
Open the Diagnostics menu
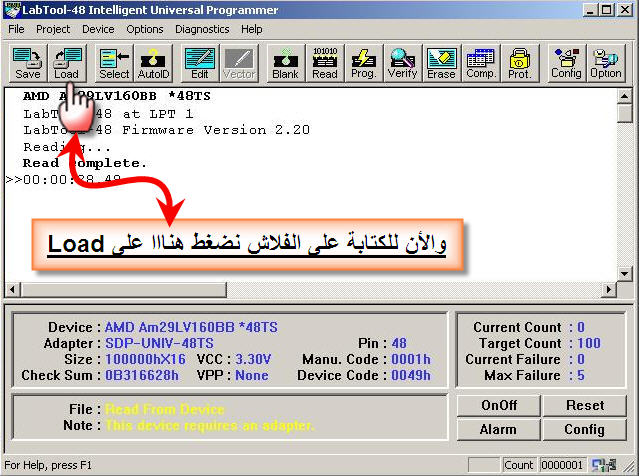202,29
